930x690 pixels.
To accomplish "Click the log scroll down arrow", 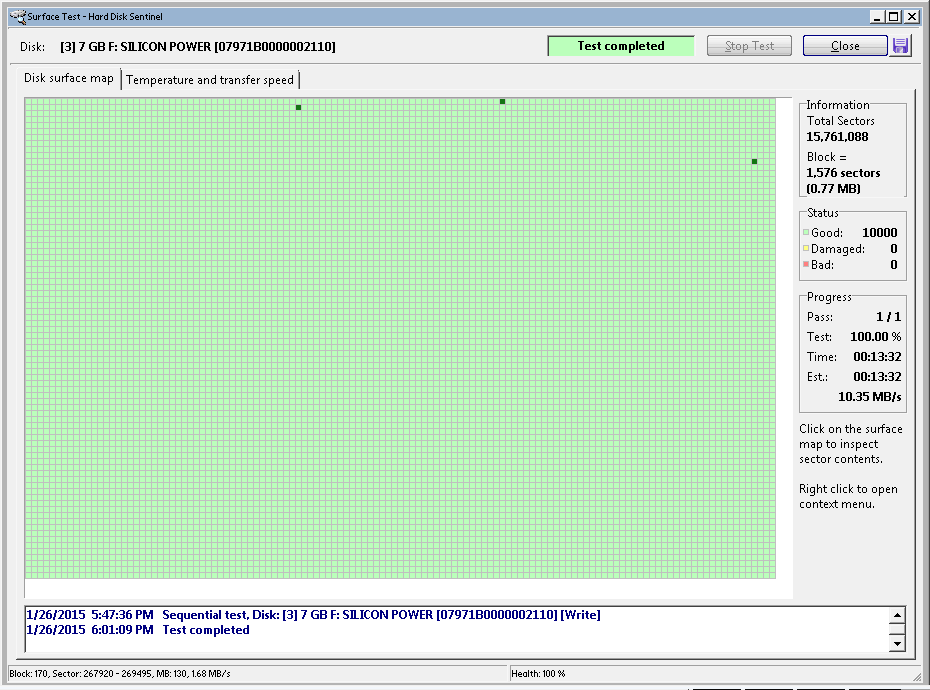I will (896, 644).
